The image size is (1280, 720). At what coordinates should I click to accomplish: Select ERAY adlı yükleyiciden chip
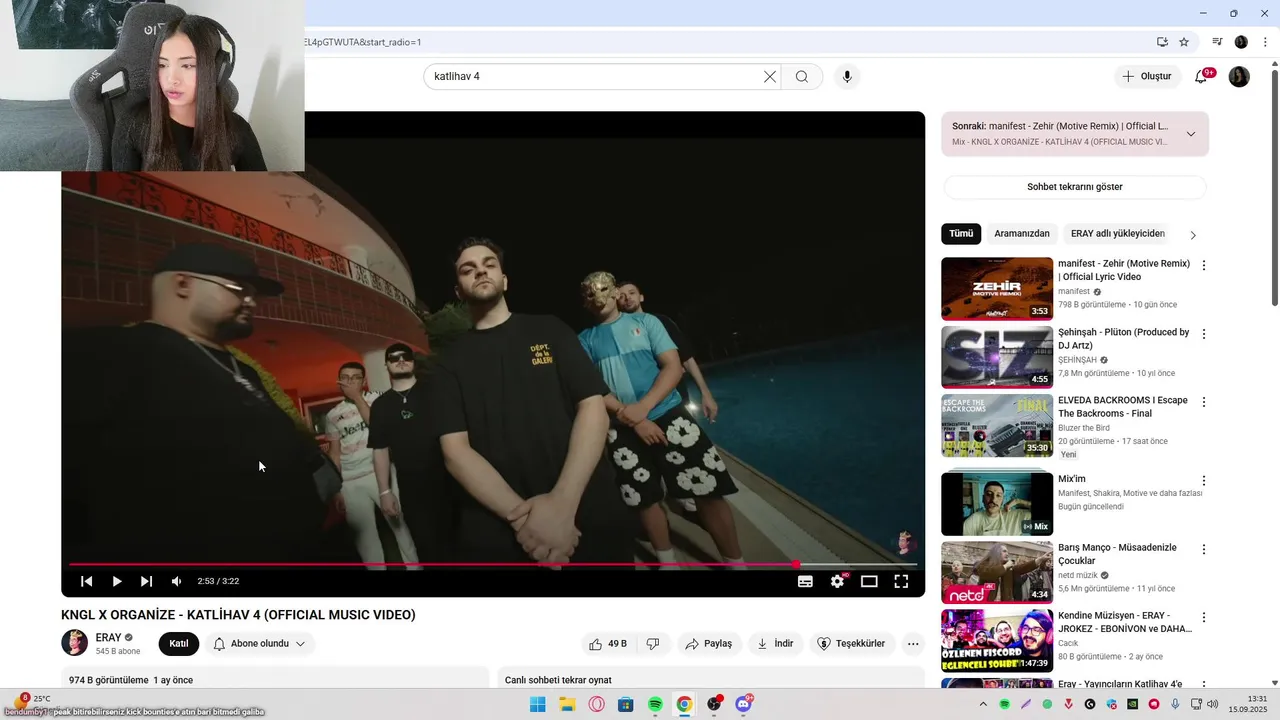point(1118,234)
